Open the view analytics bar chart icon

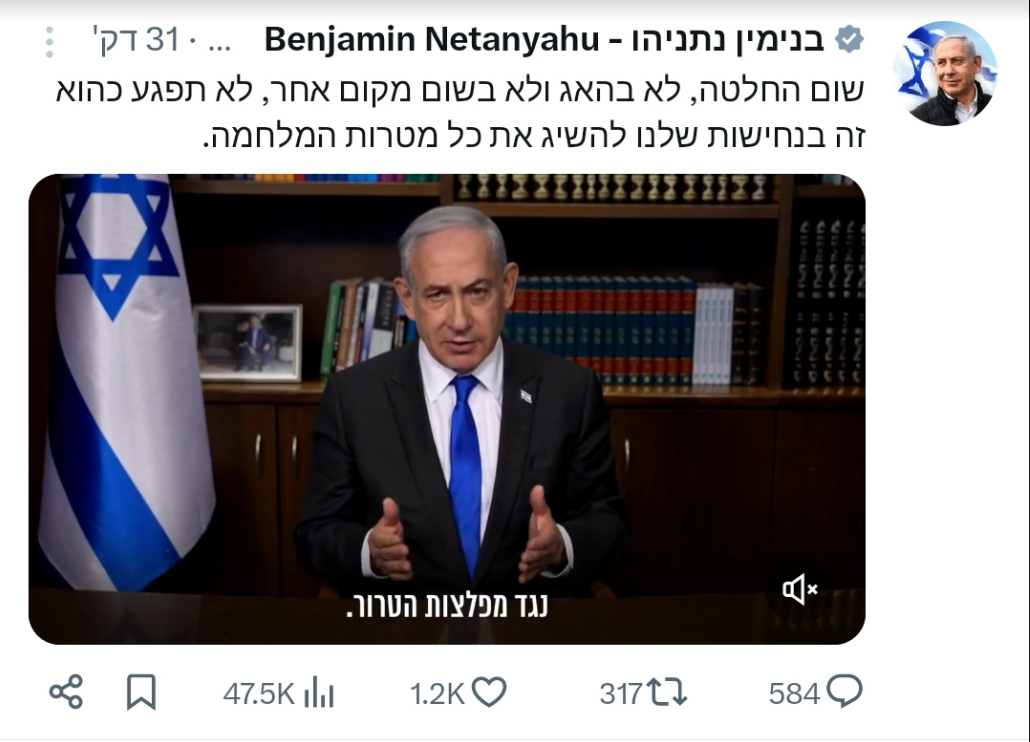point(319,693)
